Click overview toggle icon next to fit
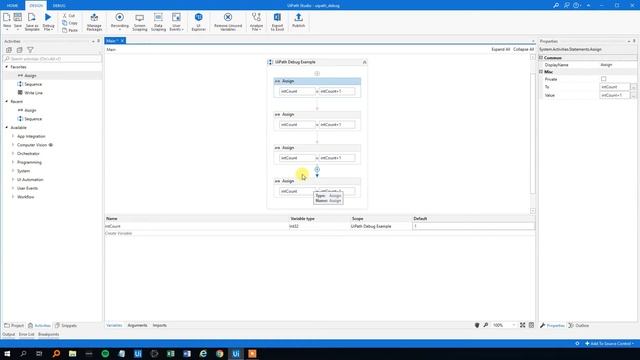 [x=531, y=325]
